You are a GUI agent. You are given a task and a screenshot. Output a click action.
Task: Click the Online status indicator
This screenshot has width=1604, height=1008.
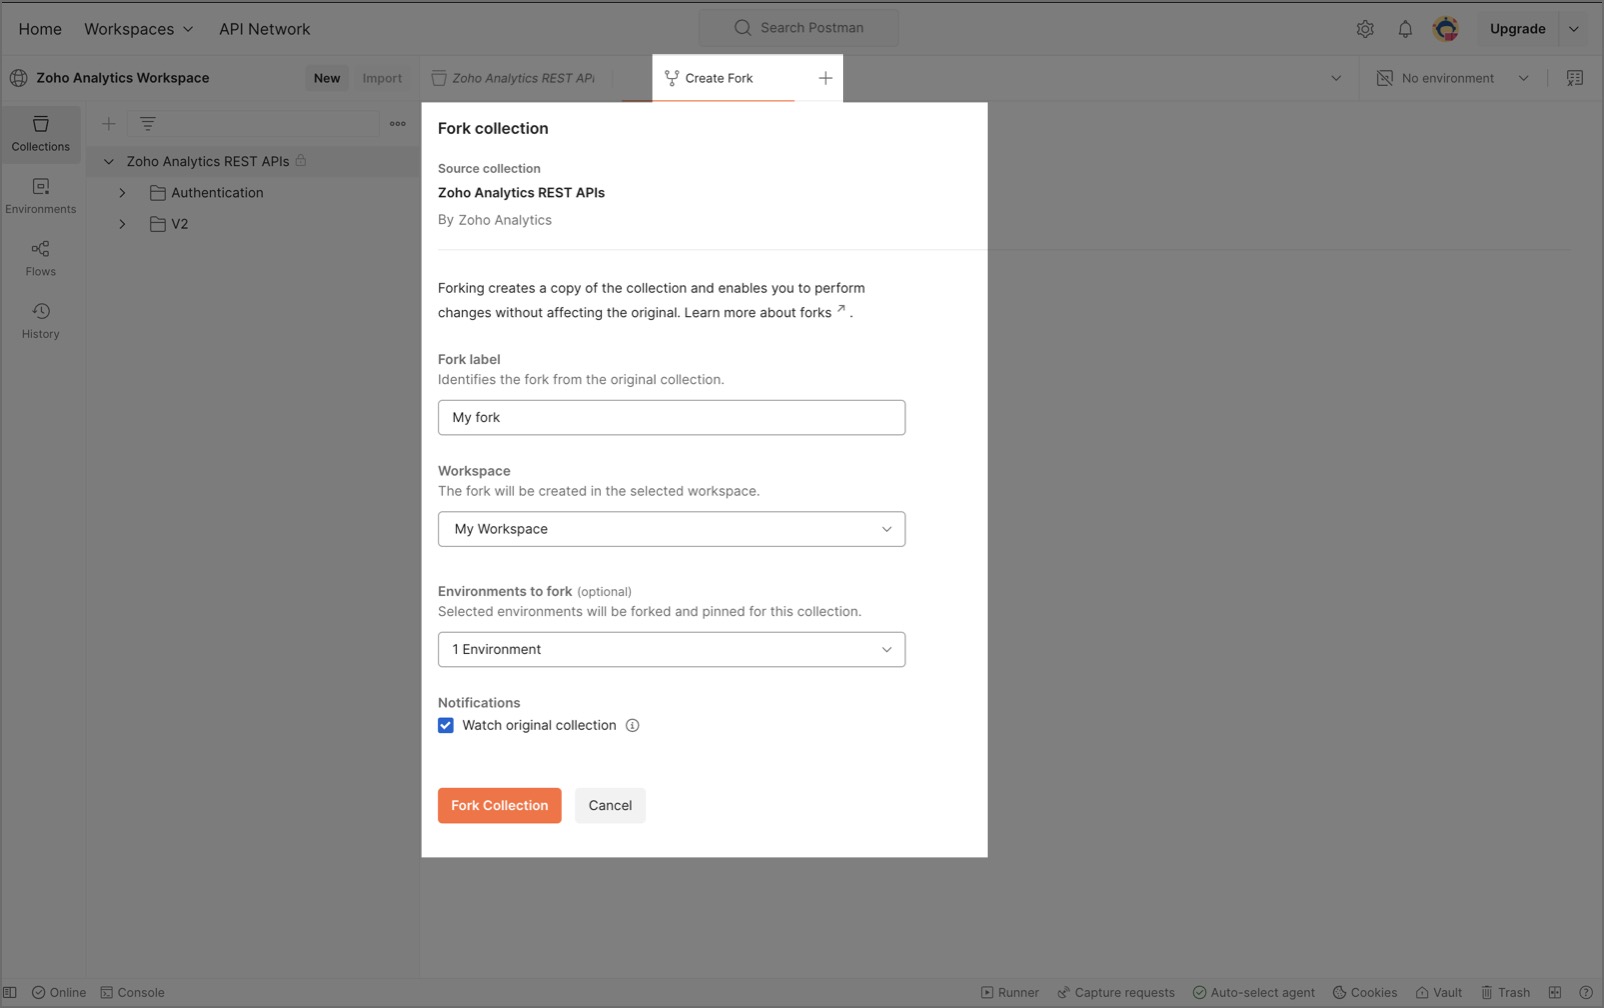click(59, 993)
